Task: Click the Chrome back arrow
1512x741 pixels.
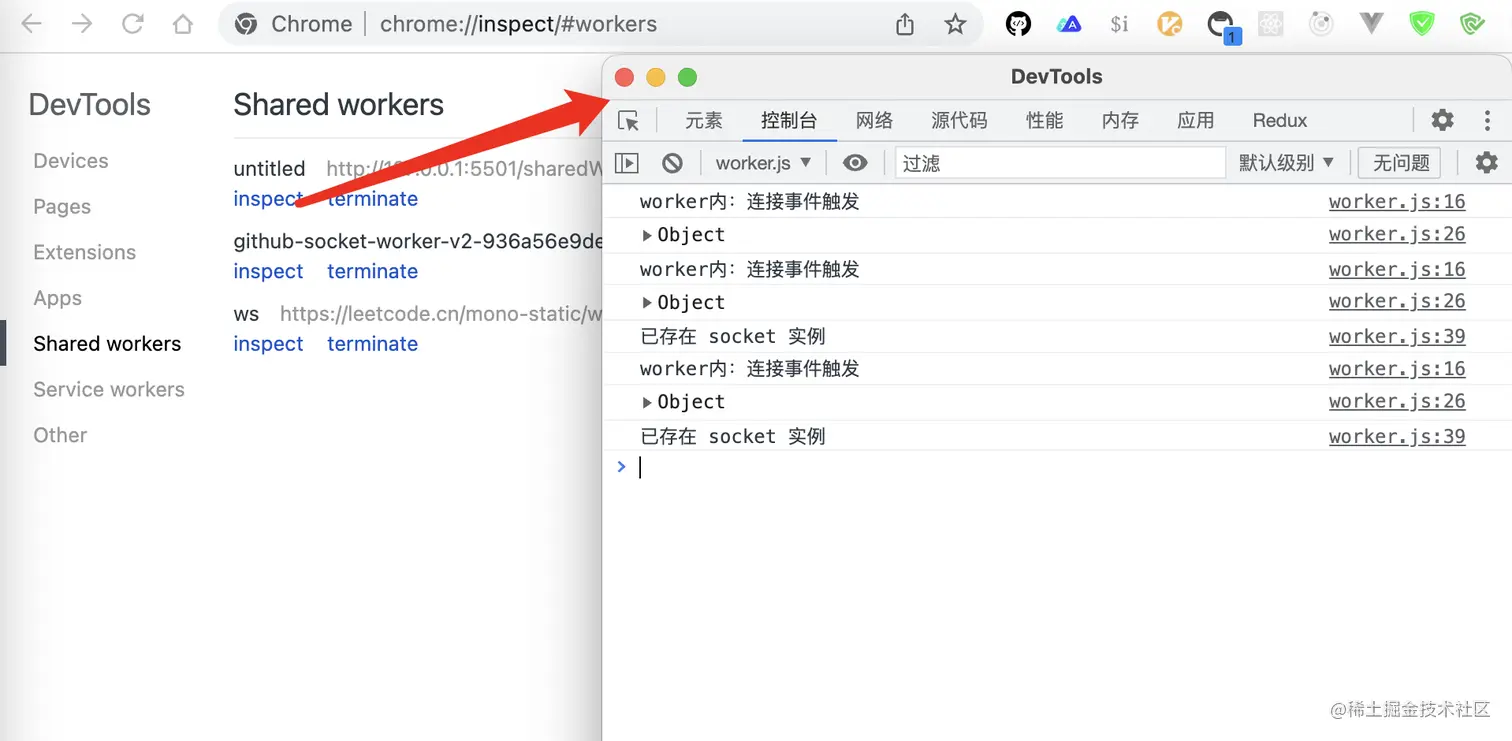Action: coord(31,24)
